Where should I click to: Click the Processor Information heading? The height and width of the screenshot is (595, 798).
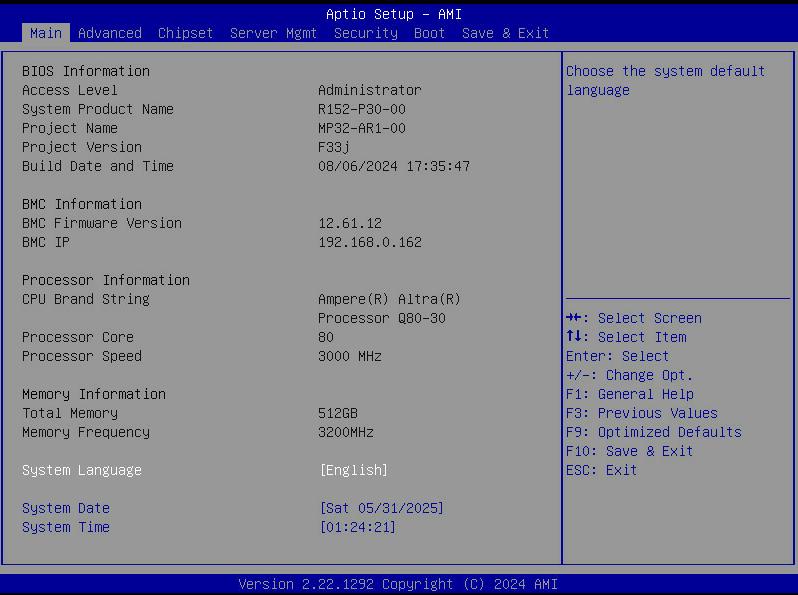106,280
